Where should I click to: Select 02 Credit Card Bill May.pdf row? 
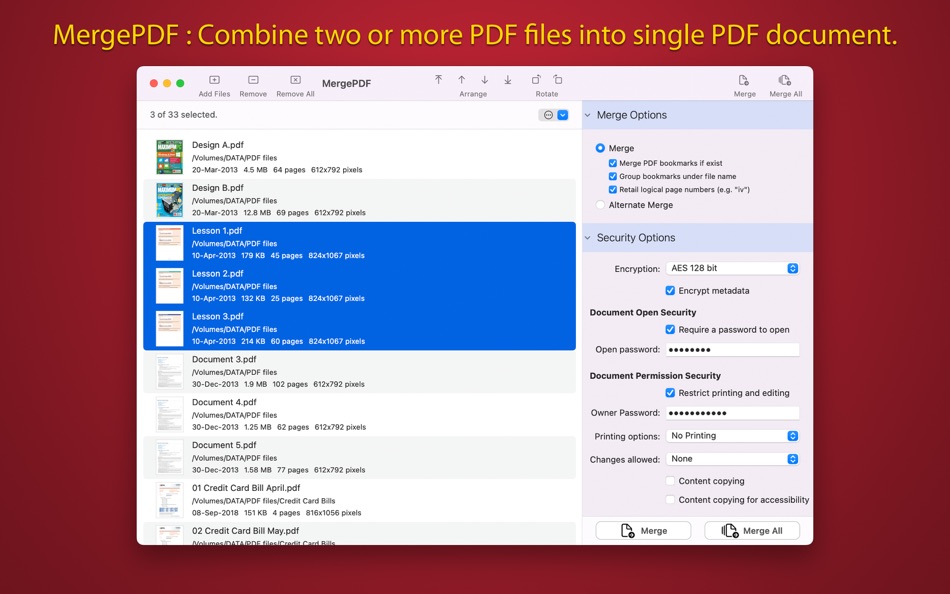point(359,533)
